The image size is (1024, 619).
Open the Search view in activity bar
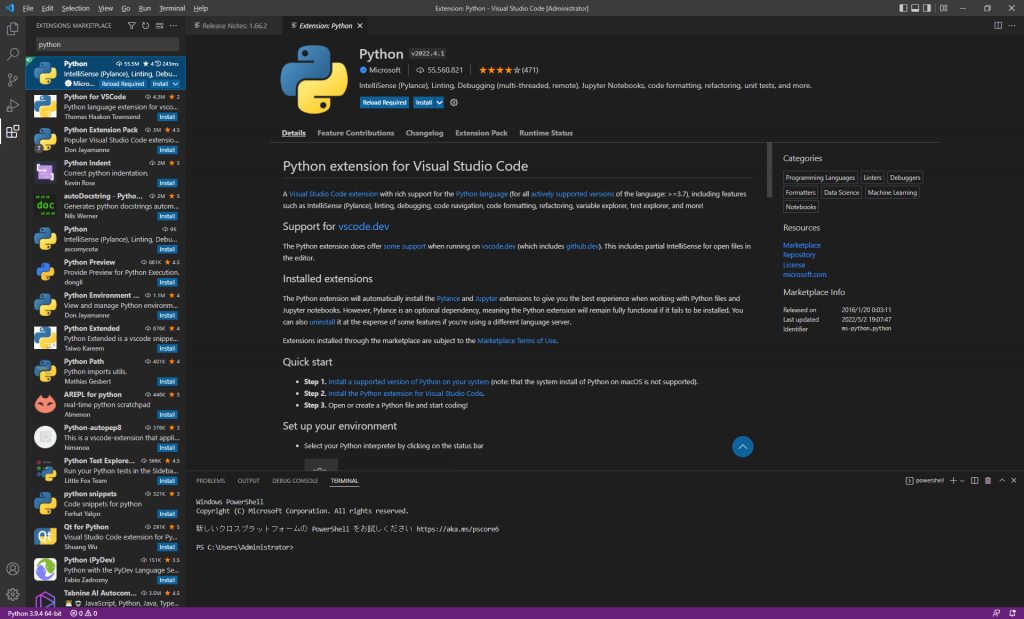click(x=13, y=54)
